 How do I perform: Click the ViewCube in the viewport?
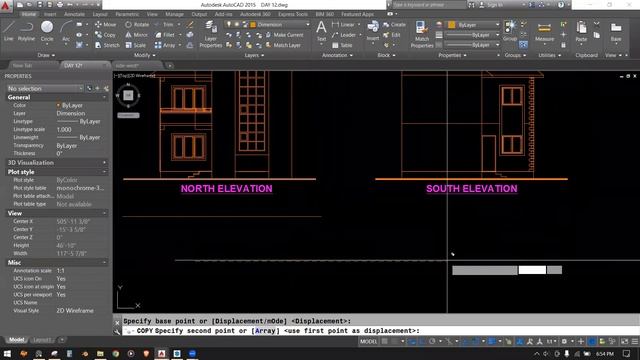coord(128,96)
